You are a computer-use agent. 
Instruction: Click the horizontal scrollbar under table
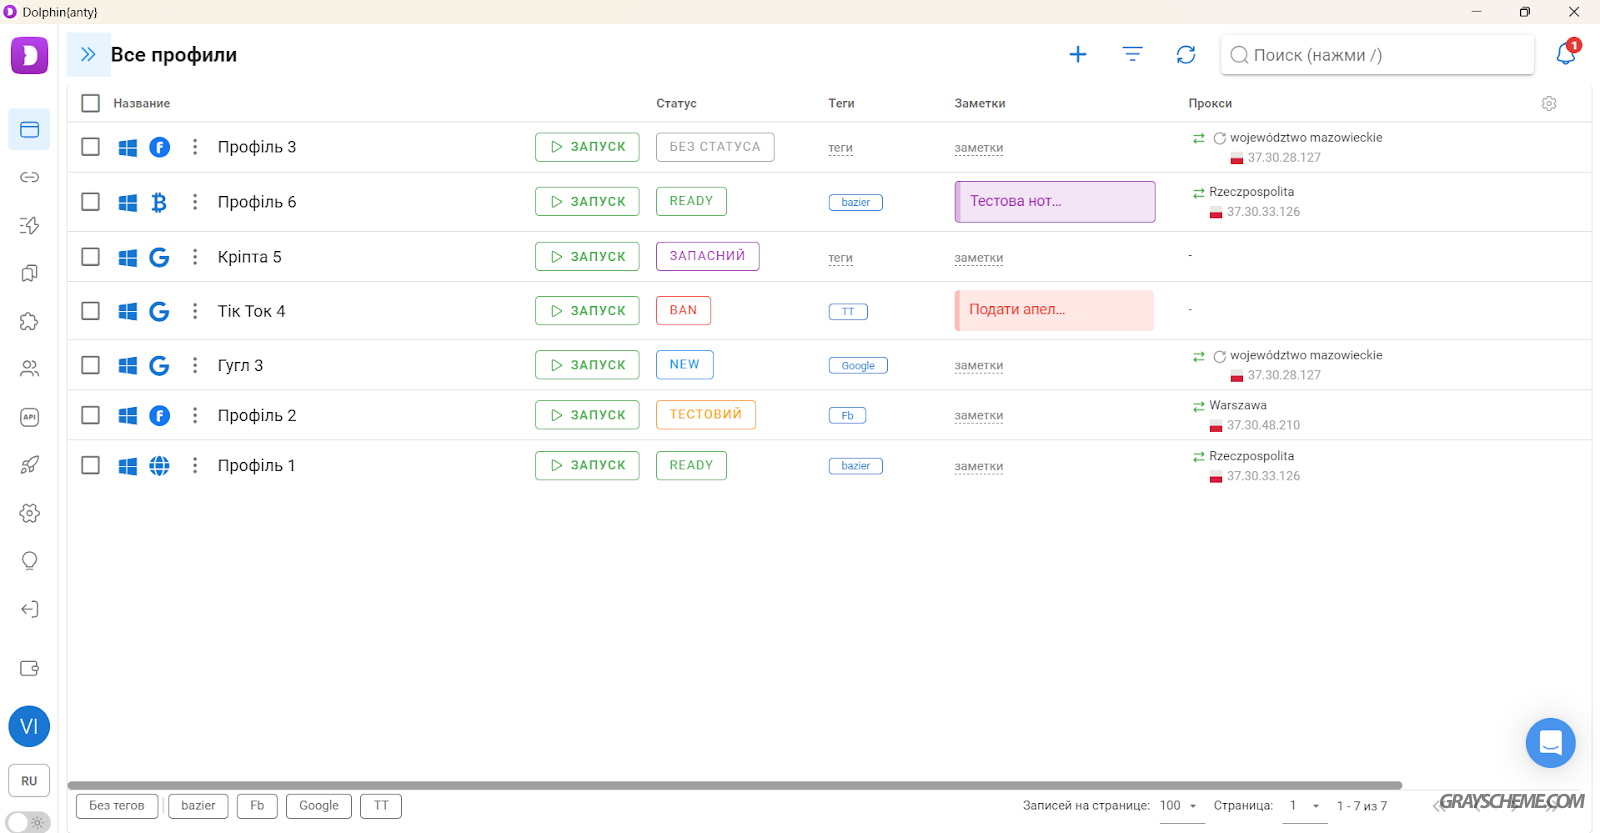pos(735,786)
